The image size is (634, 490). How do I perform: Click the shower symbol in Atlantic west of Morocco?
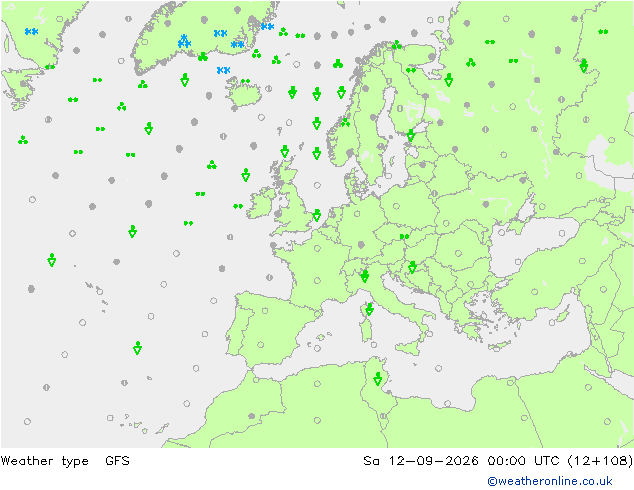point(137,348)
